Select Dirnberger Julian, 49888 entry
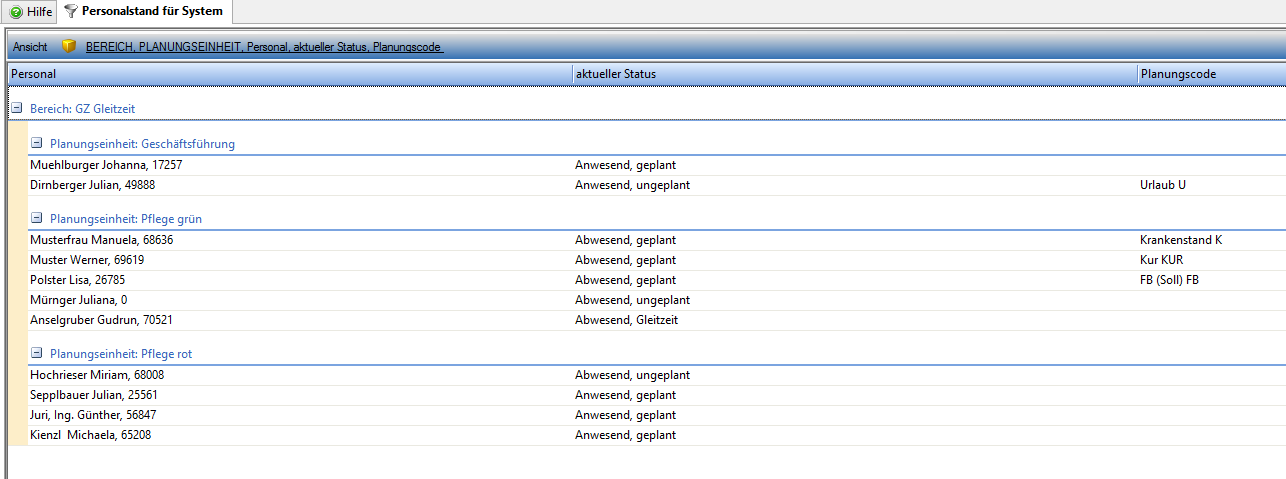1286x479 pixels. pos(92,185)
